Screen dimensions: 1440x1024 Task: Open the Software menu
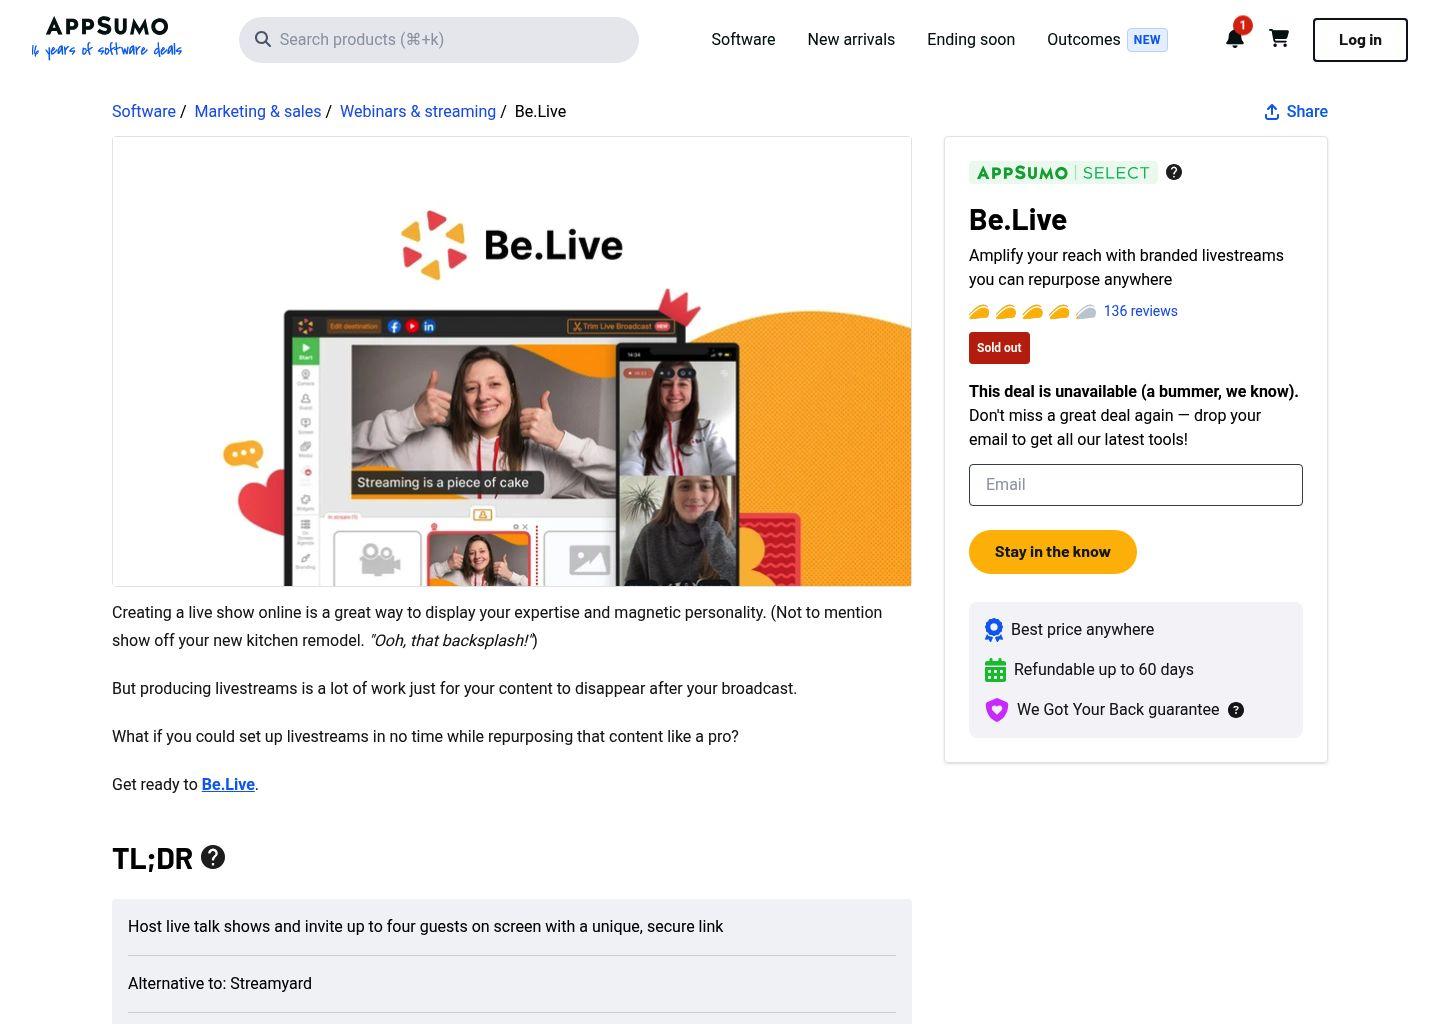tap(743, 40)
